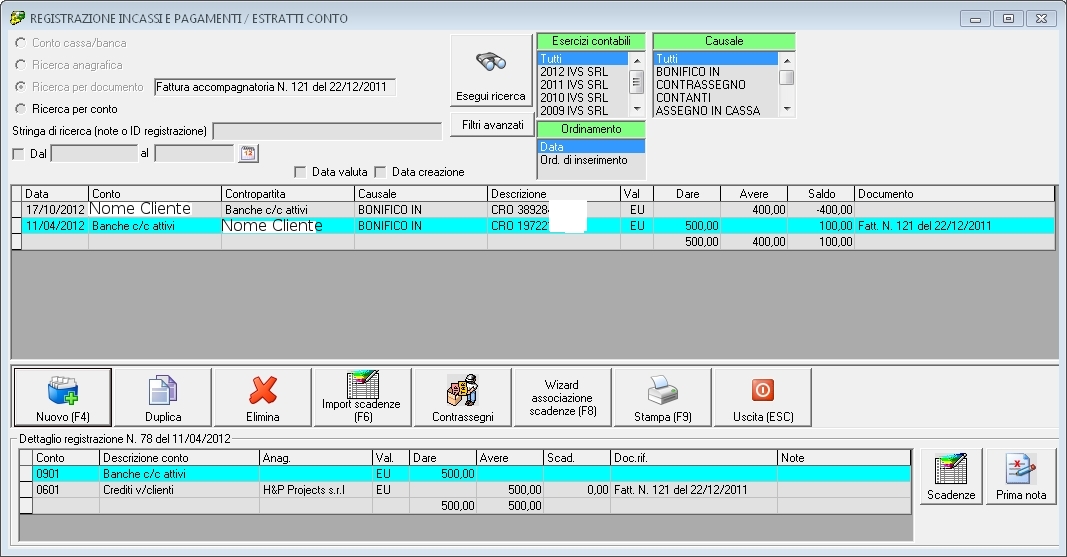This screenshot has width=1067, height=557.
Task: Select ASSEGNO IN CASSA causale
Action: click(x=715, y=110)
